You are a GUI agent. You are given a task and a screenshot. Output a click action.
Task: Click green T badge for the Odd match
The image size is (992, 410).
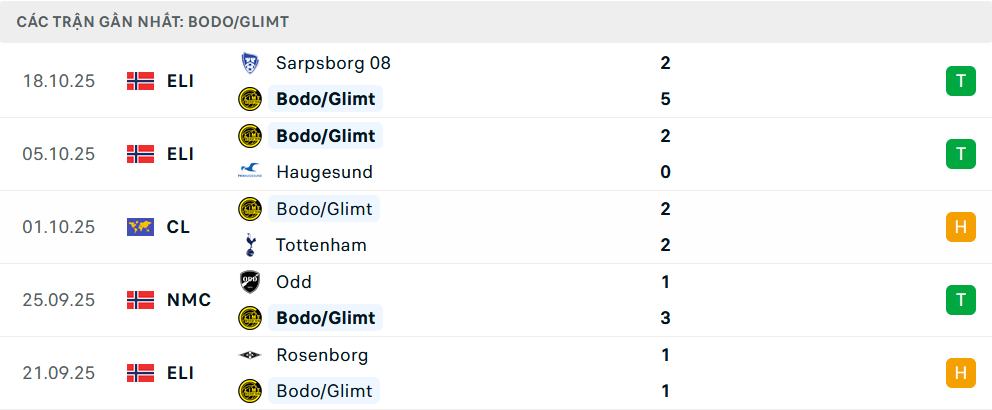pyautogui.click(x=960, y=300)
